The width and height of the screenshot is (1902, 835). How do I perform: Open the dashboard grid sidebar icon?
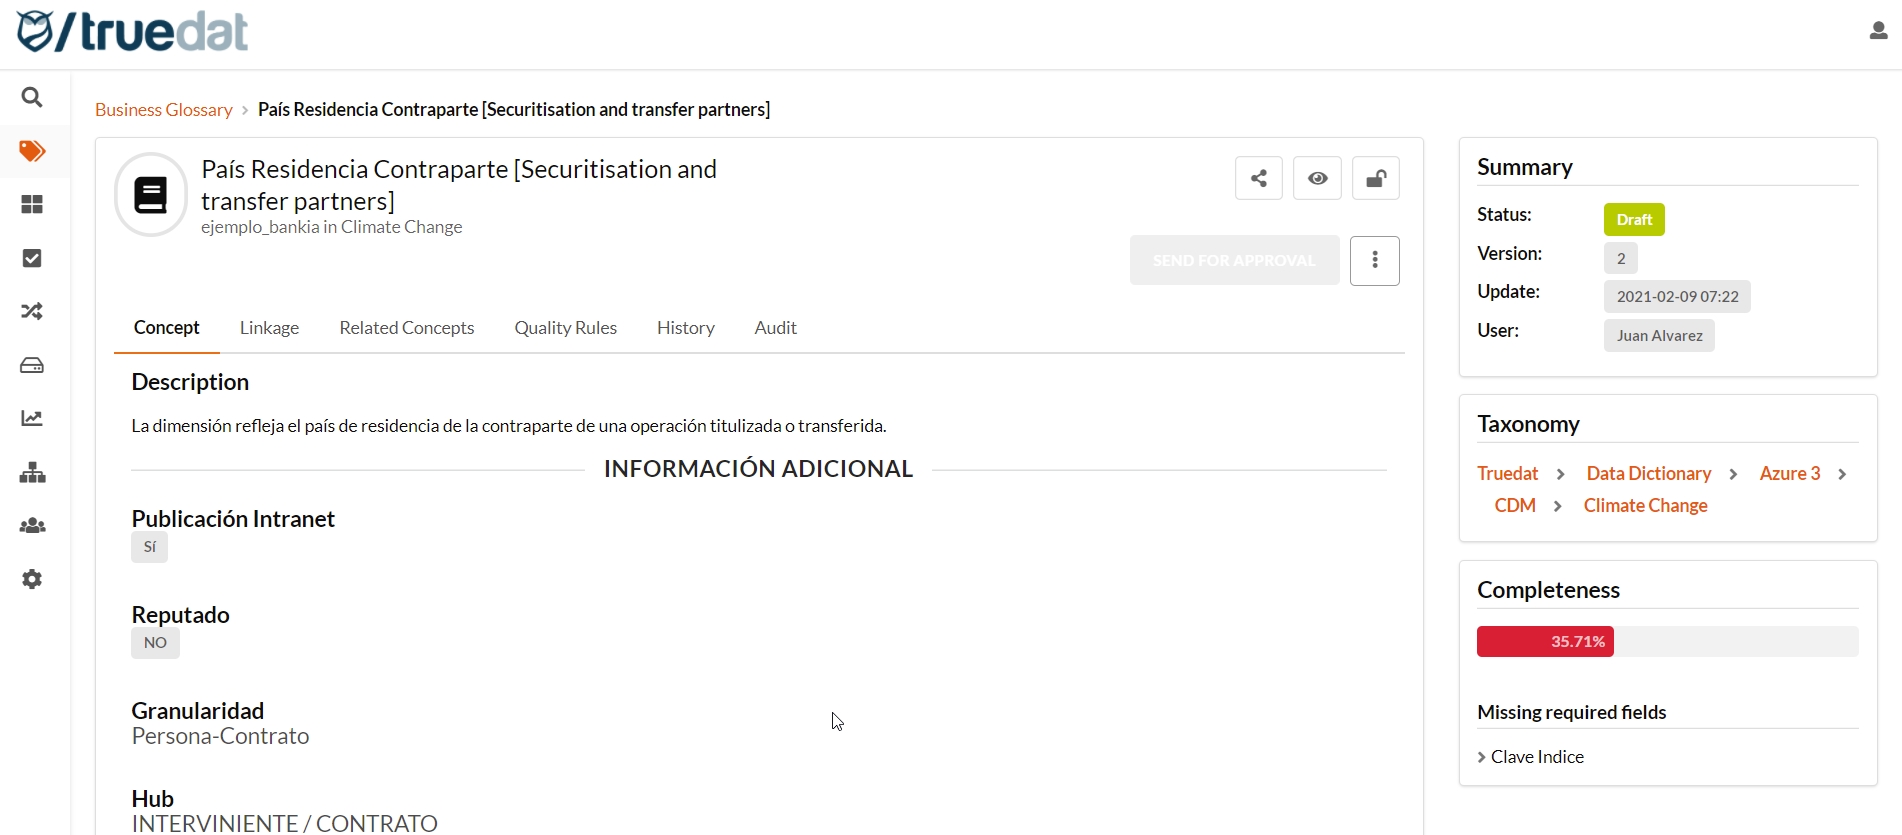pyautogui.click(x=32, y=205)
